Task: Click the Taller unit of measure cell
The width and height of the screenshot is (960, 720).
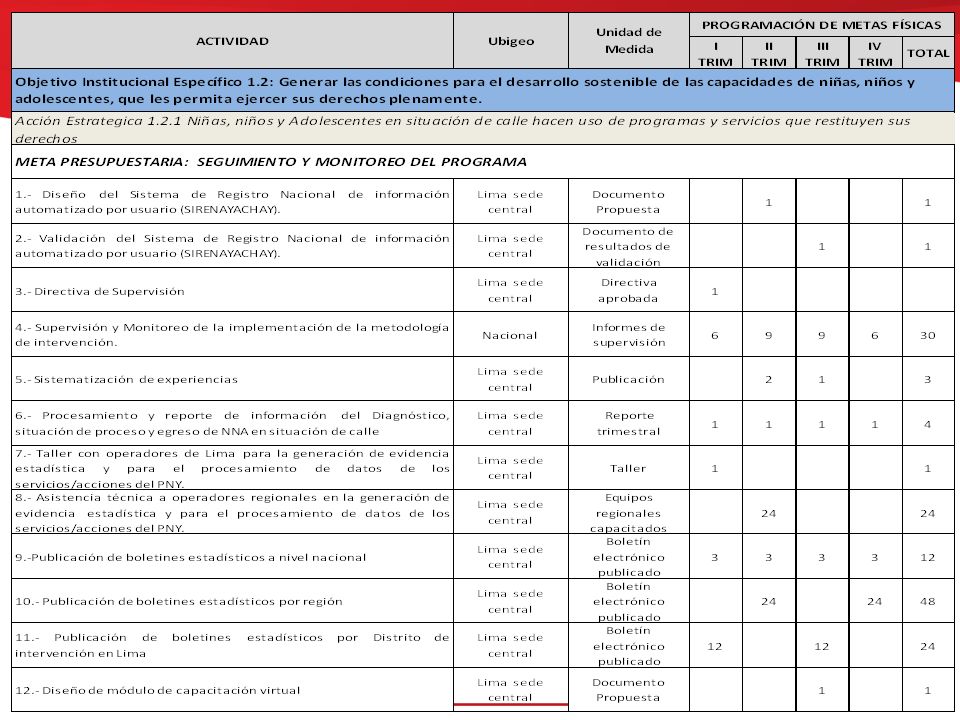Action: pyautogui.click(x=628, y=468)
